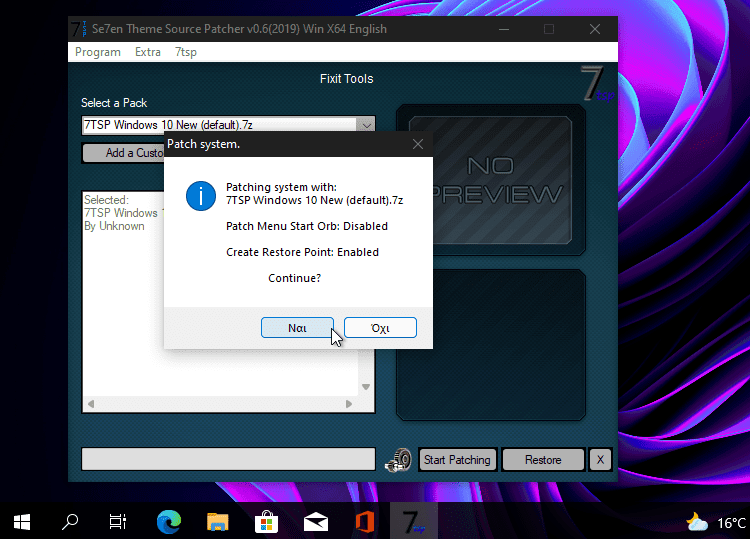The image size is (750, 539).
Task: Open the 7tsp menu
Action: pyautogui.click(x=186, y=52)
